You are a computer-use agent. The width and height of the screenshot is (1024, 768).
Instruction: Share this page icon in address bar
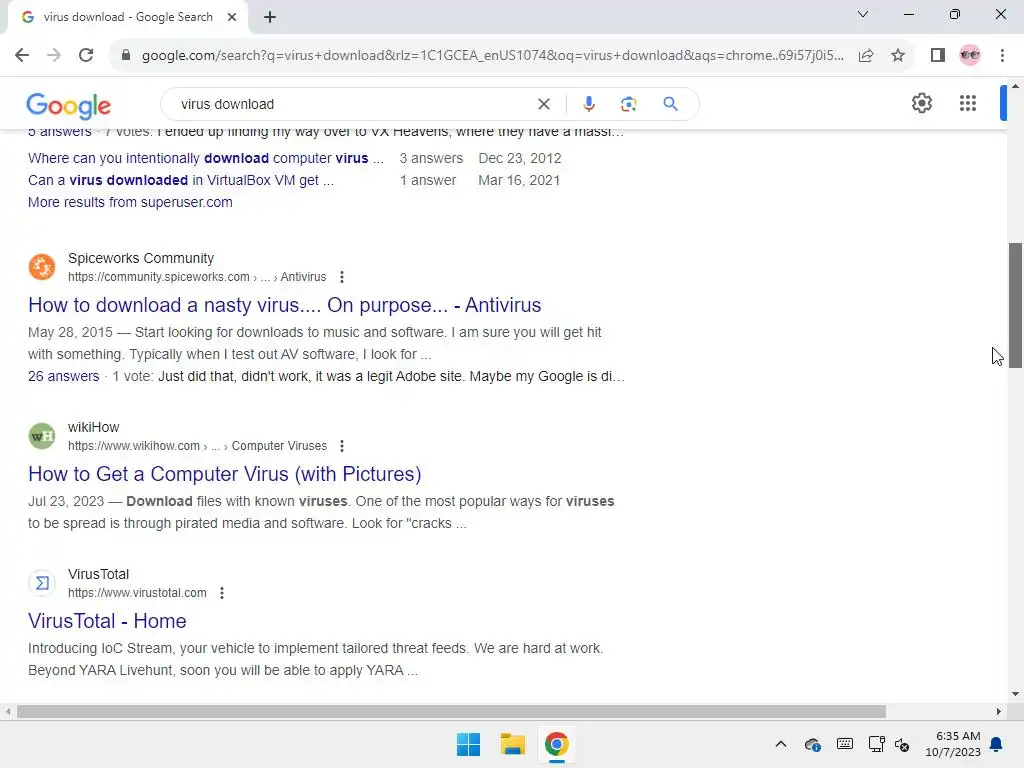[866, 55]
